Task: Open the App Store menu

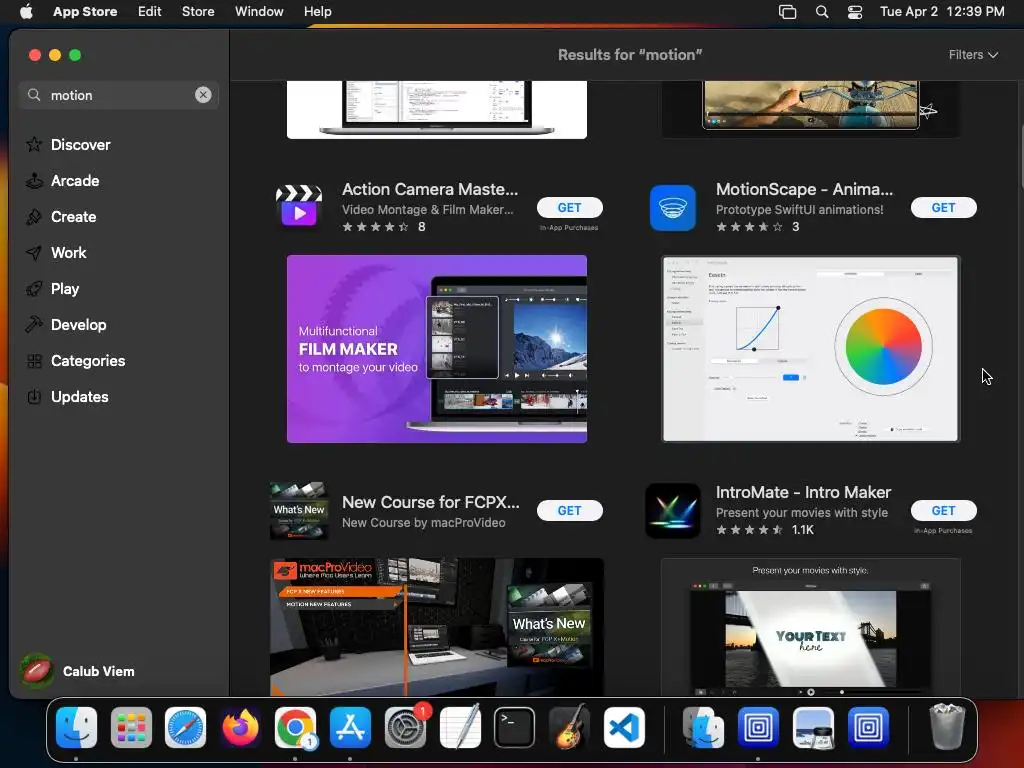Action: [x=85, y=12]
